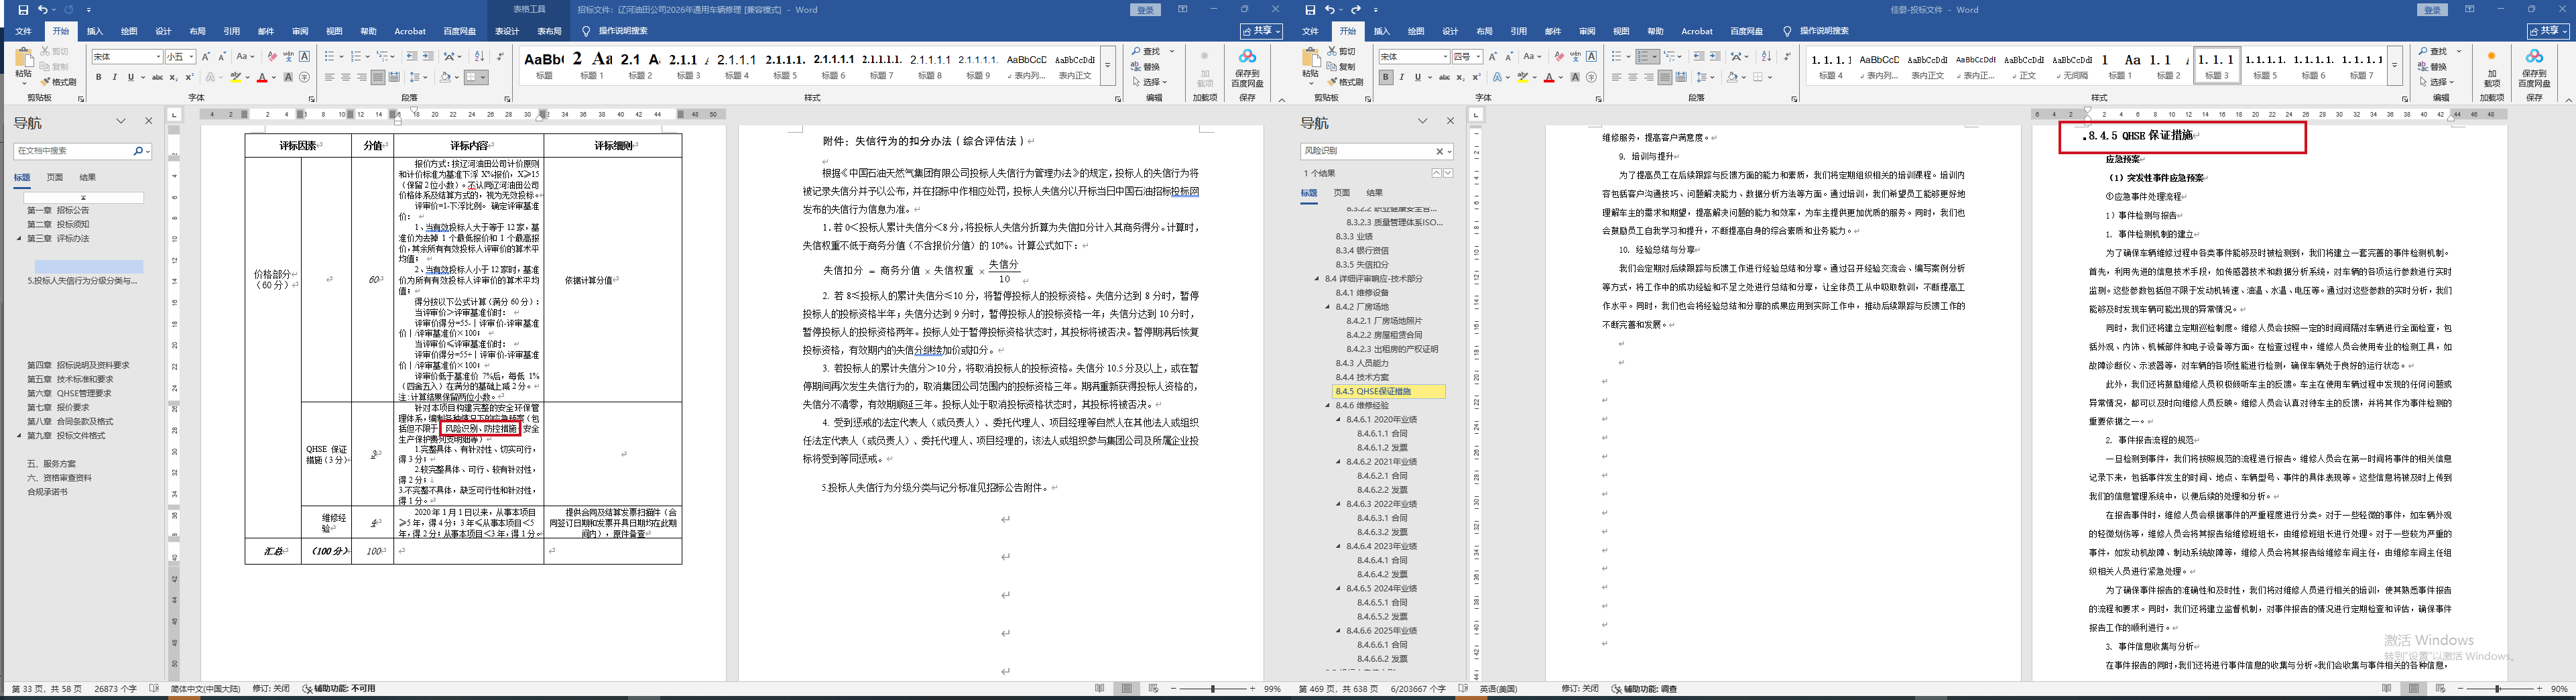Open search options arrow in left navigation pane

148,151
